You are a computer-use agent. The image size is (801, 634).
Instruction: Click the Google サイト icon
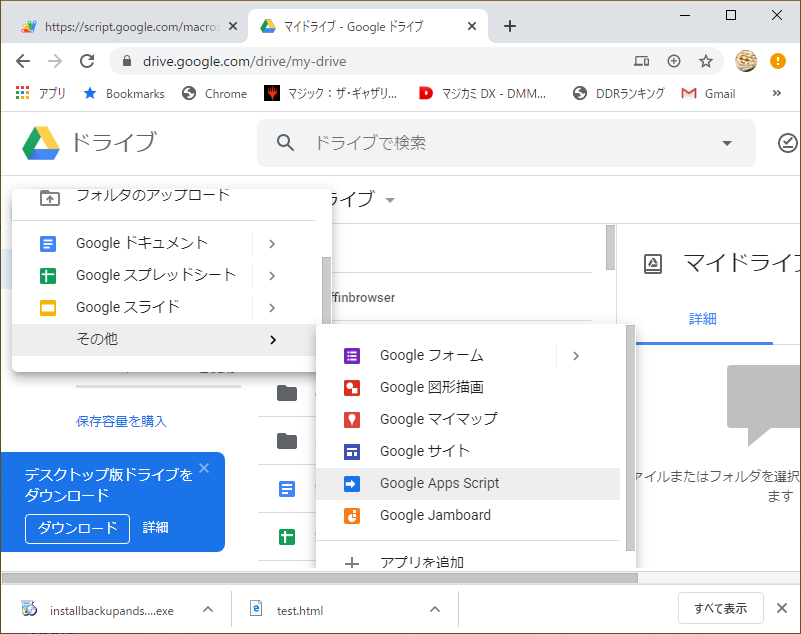click(x=352, y=452)
